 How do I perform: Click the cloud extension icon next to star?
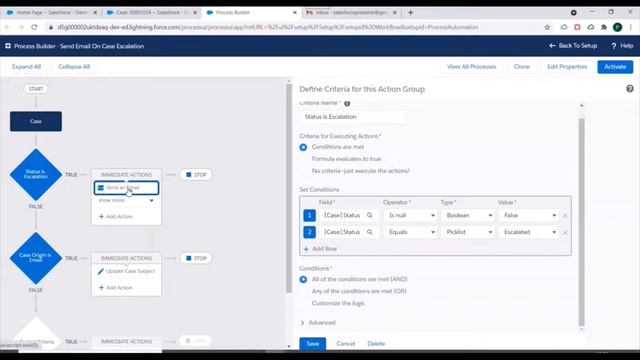564,27
